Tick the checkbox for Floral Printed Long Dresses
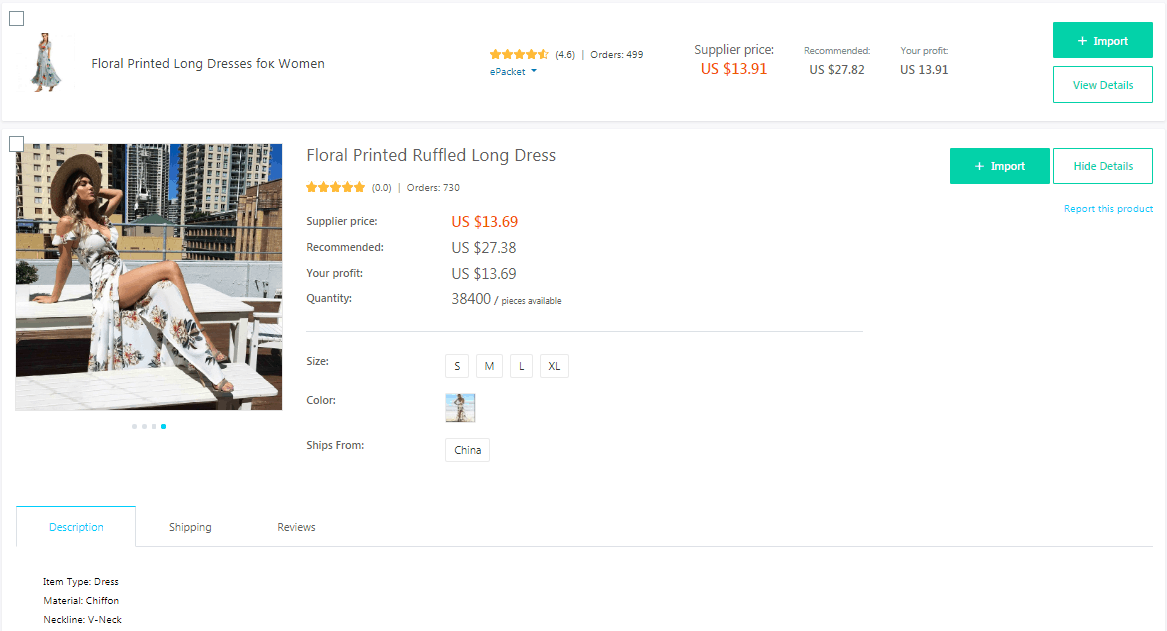This screenshot has height=631, width=1167. (x=17, y=18)
